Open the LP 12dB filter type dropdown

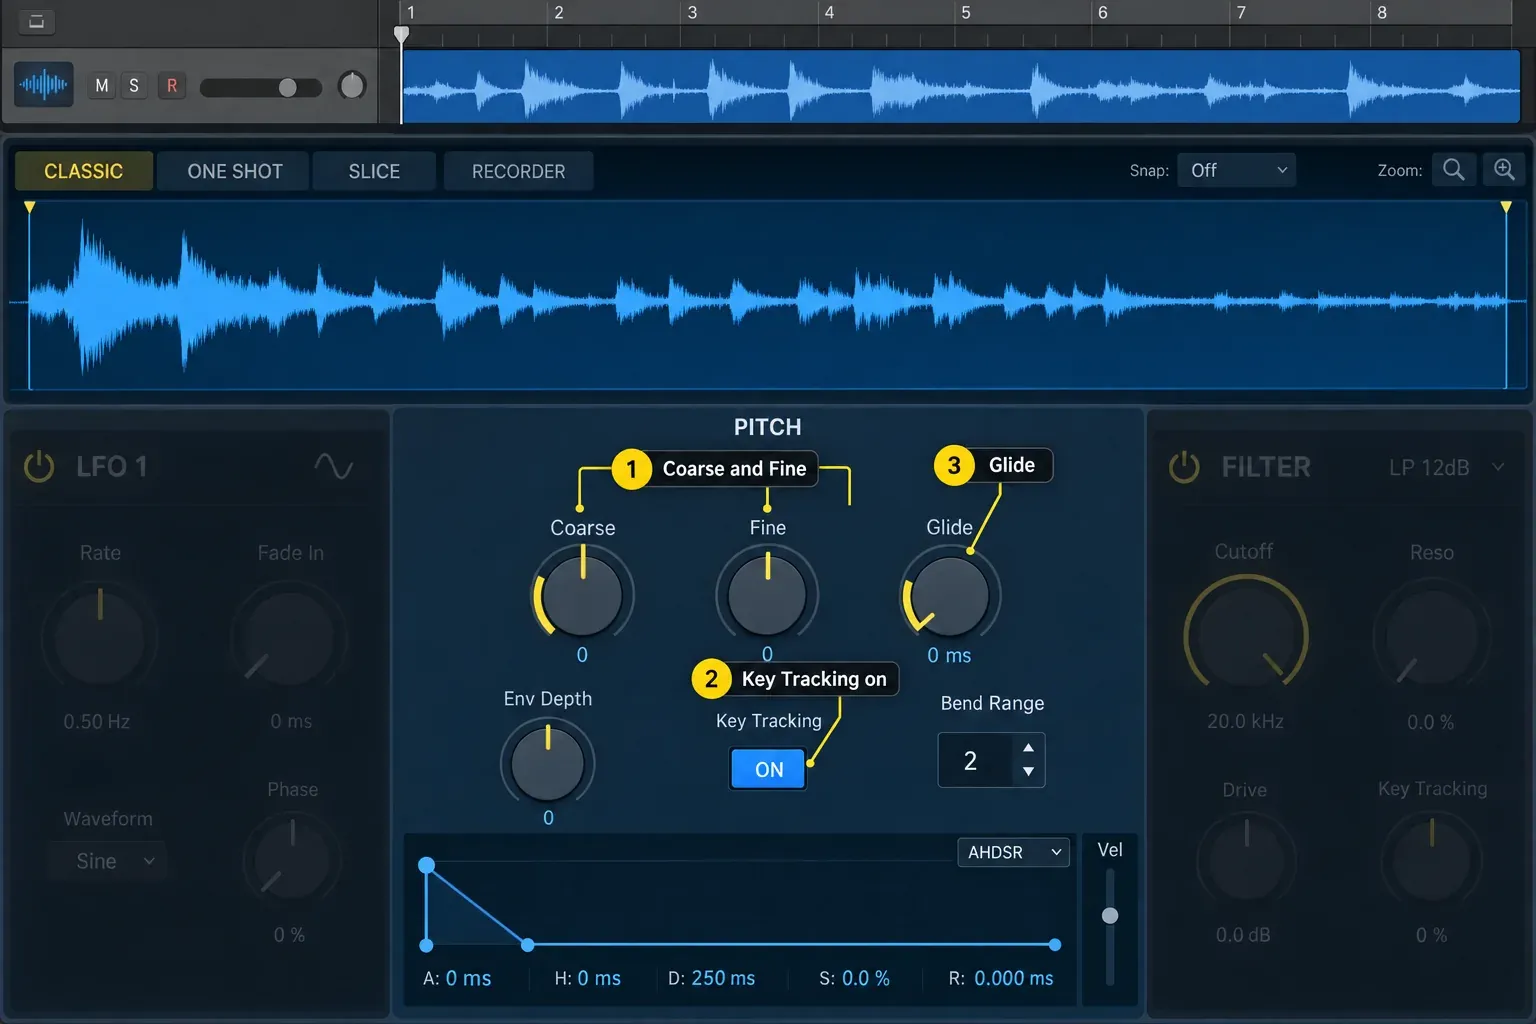click(x=1446, y=467)
